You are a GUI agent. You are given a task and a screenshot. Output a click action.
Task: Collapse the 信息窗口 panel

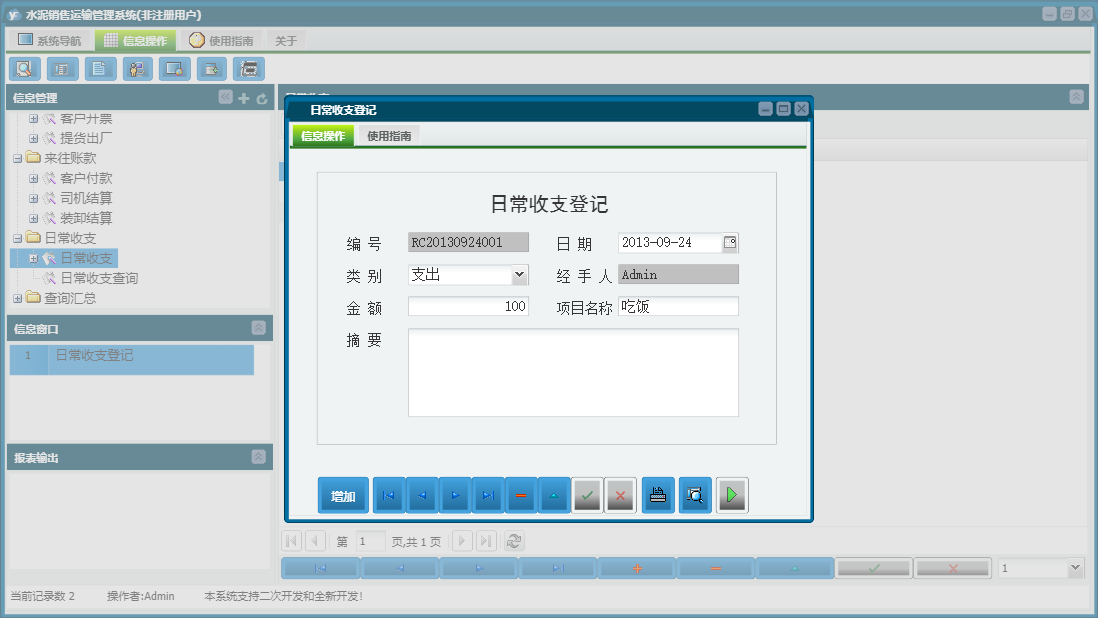click(258, 328)
